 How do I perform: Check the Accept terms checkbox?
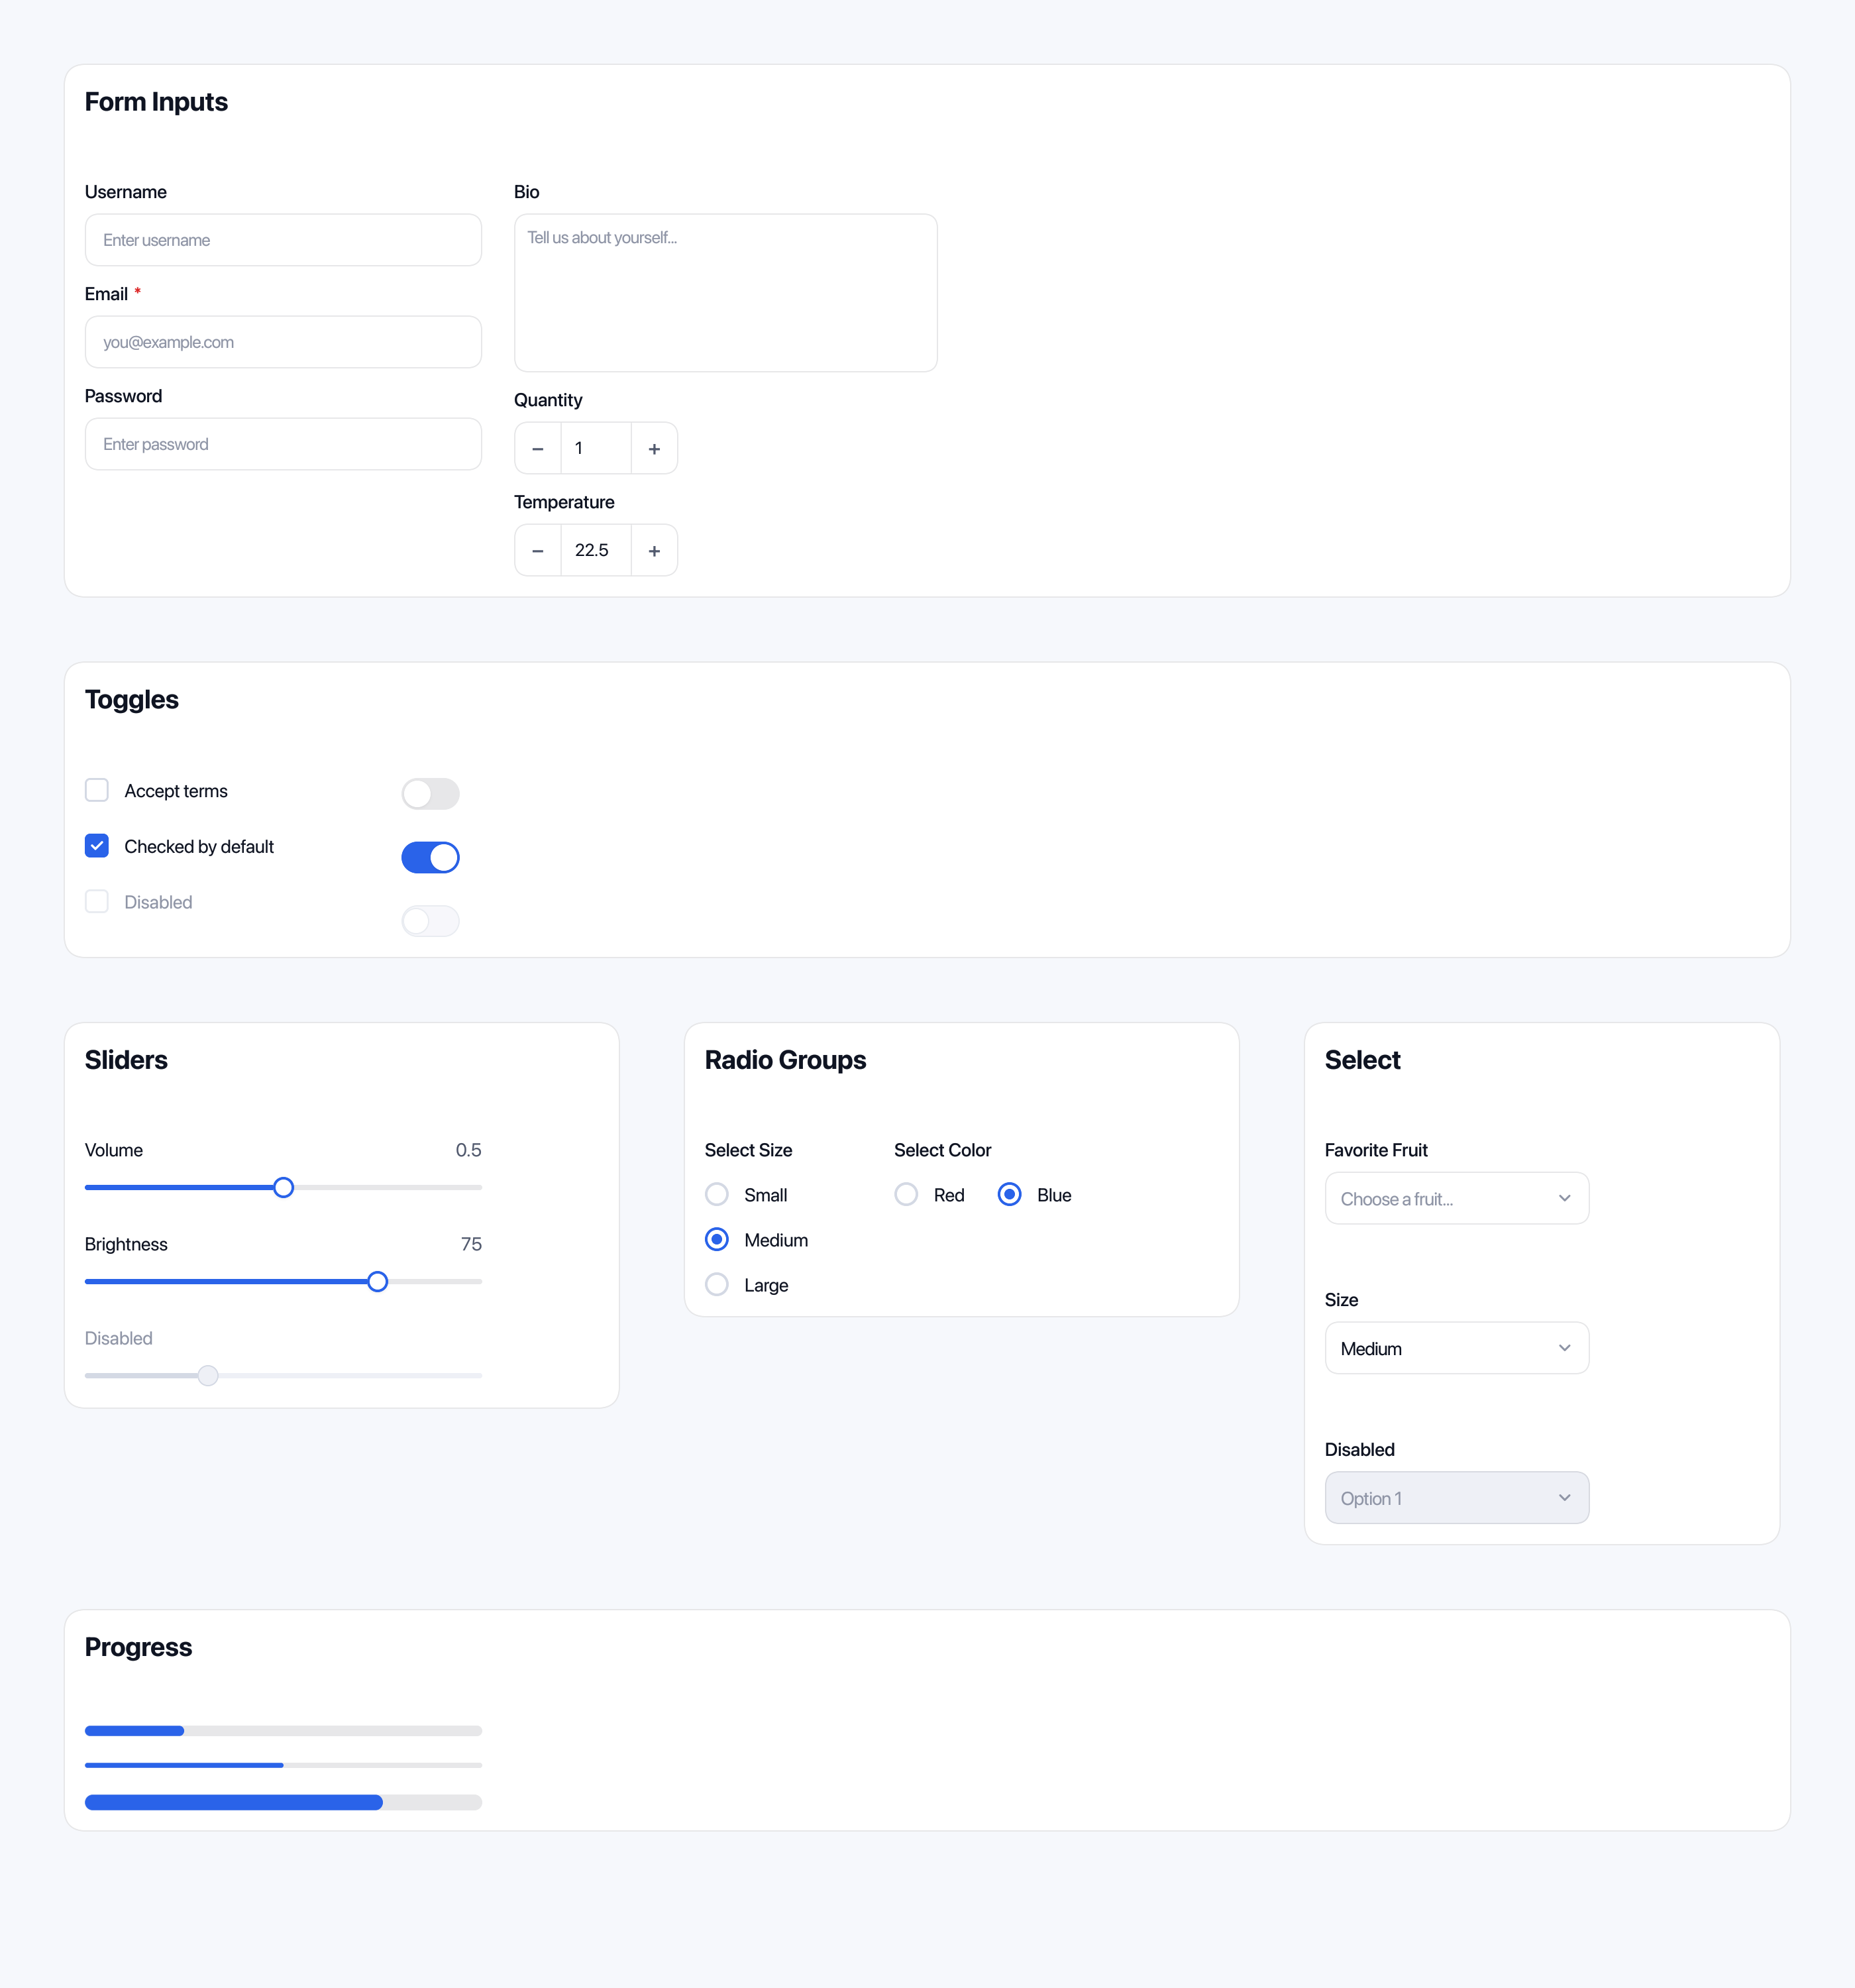97,791
